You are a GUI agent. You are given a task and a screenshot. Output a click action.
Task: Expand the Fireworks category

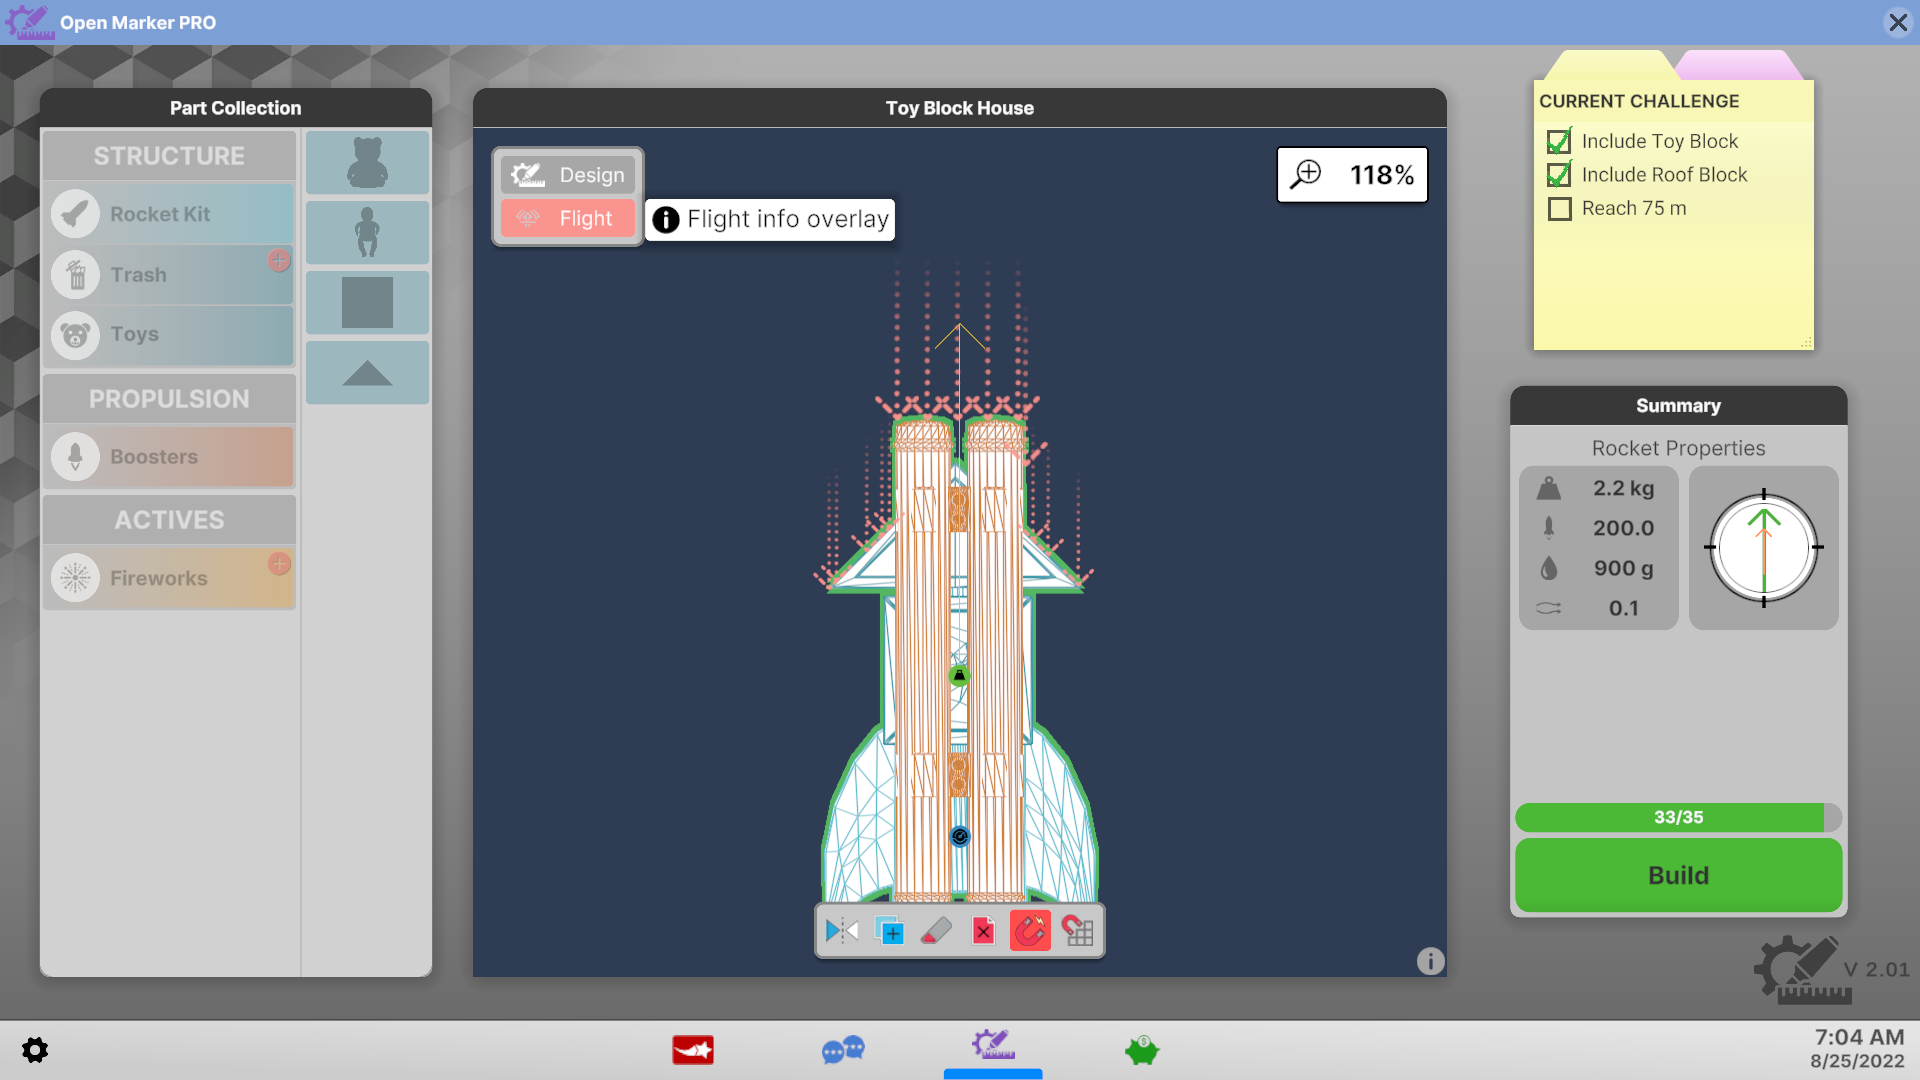[170, 578]
